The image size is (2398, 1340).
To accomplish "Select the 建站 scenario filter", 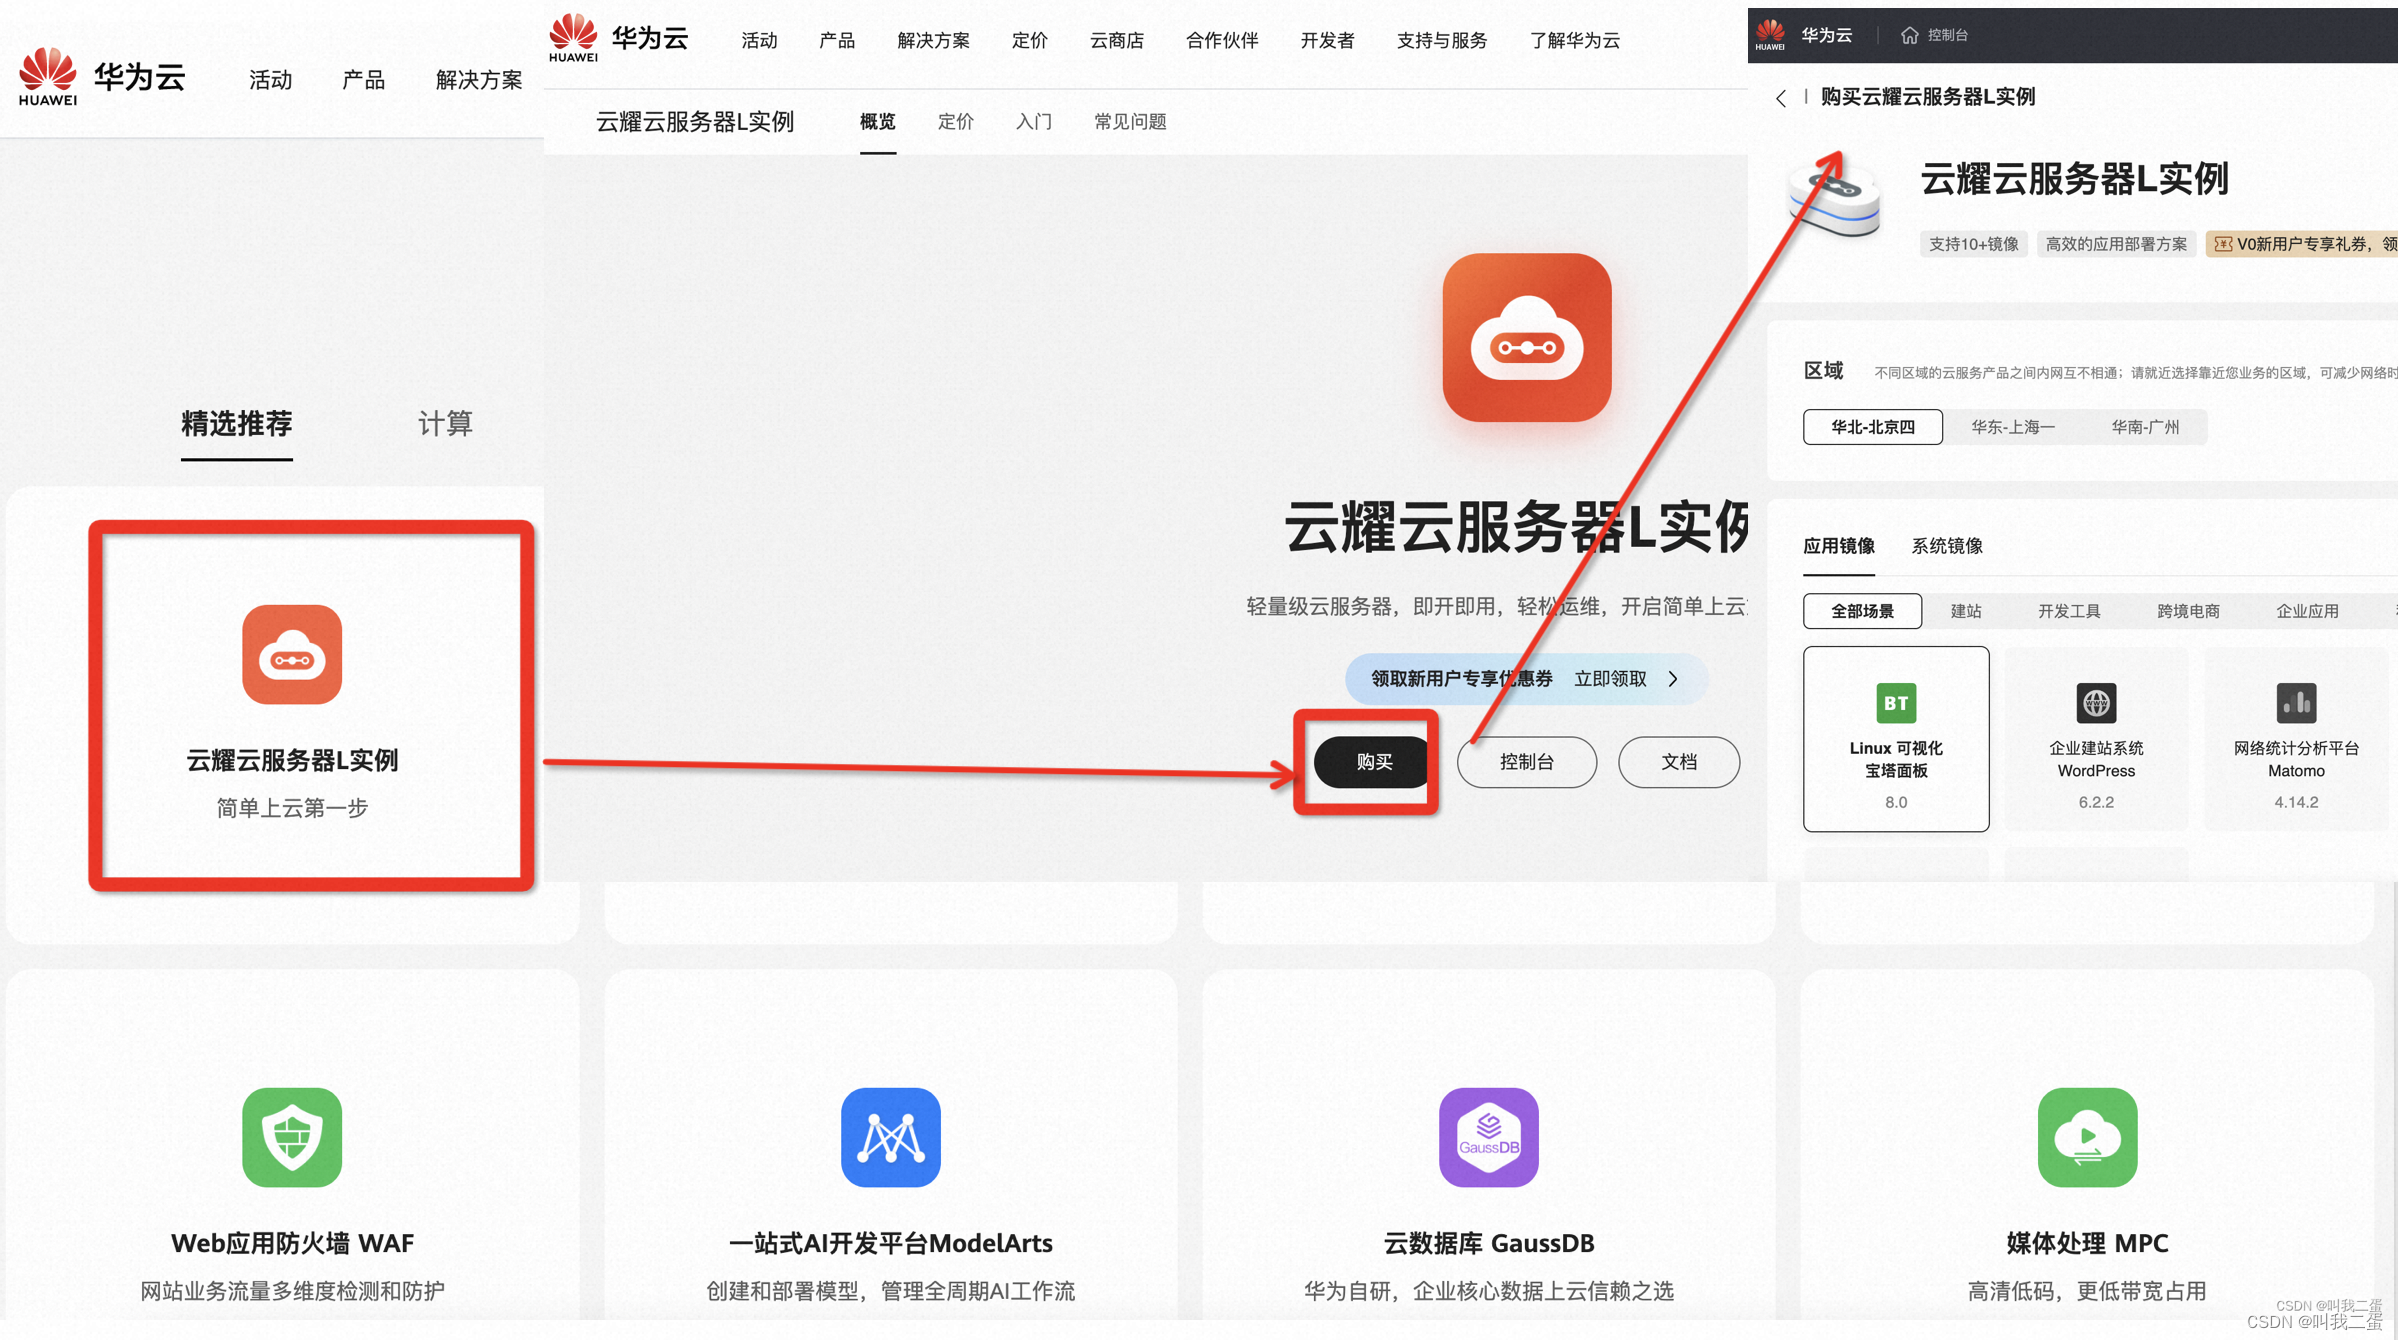I will pos(1966,611).
